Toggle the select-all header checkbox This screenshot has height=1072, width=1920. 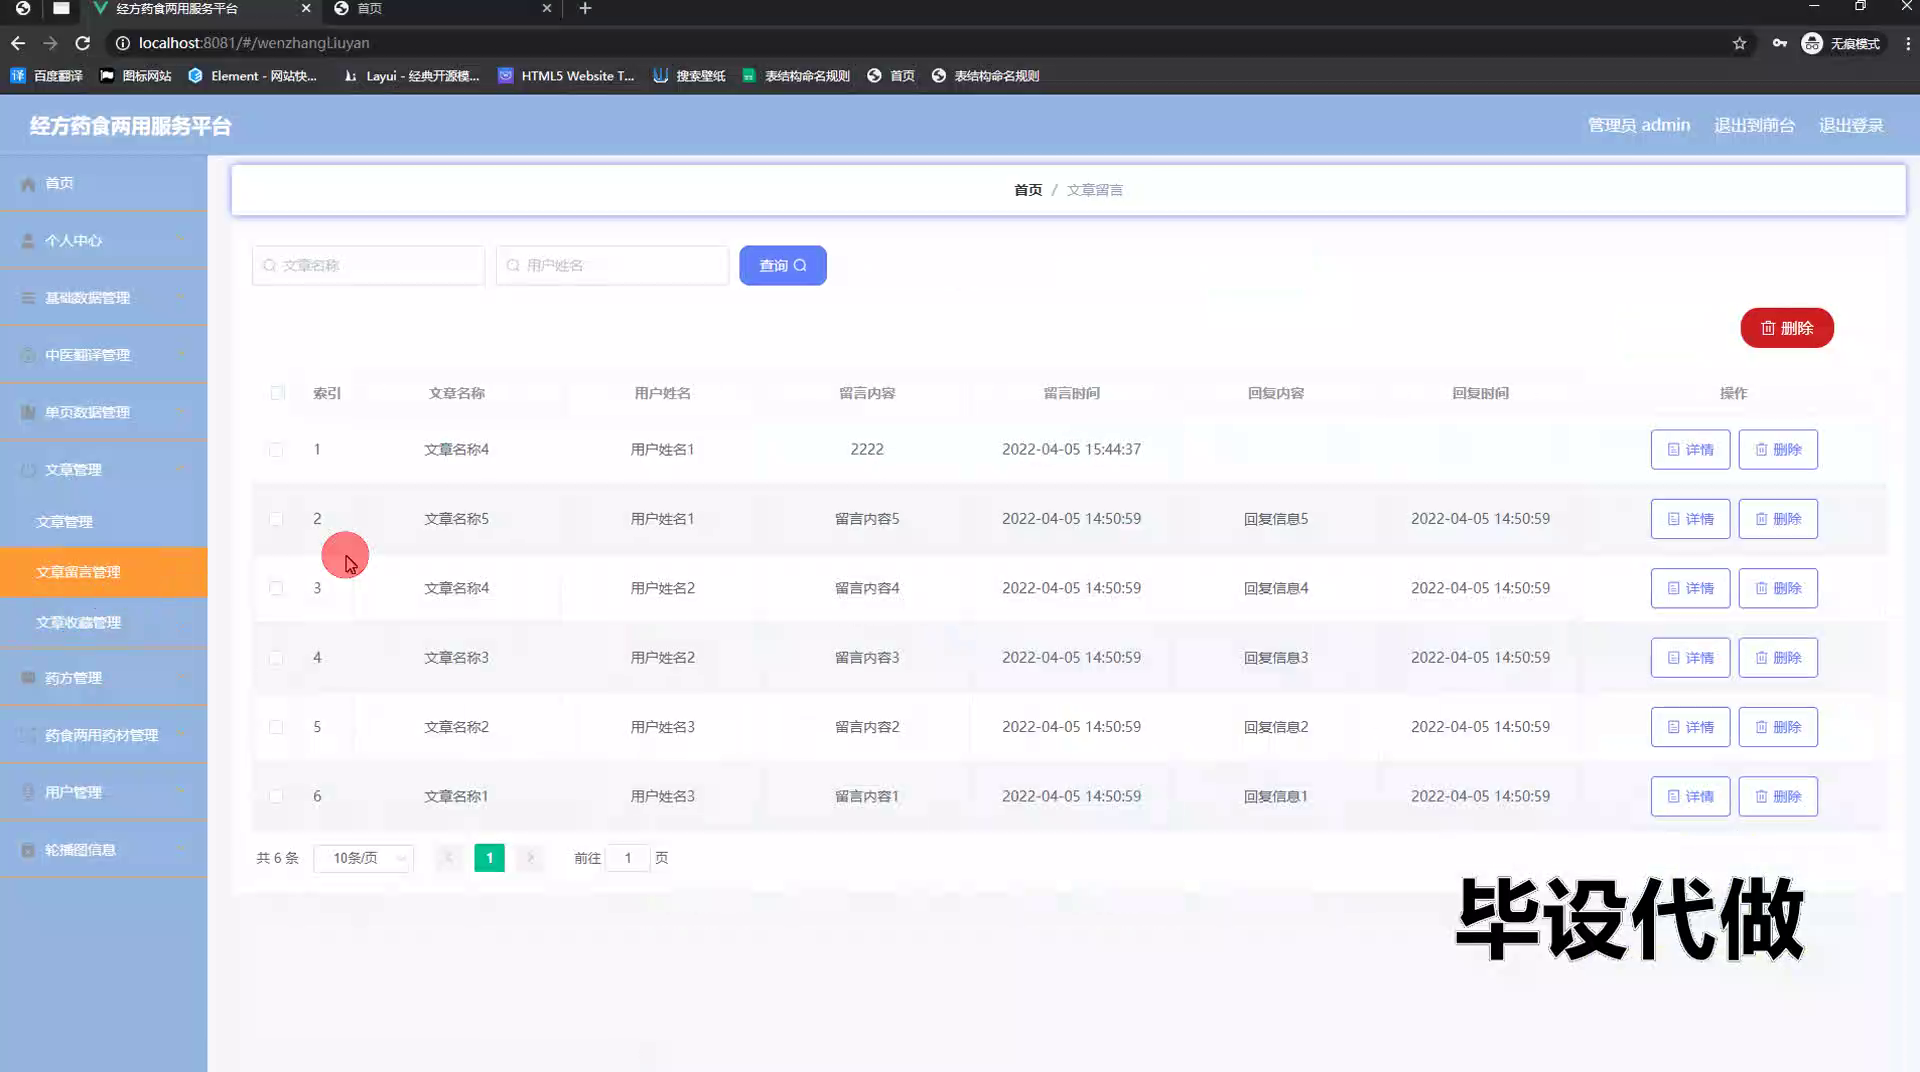[x=277, y=393]
